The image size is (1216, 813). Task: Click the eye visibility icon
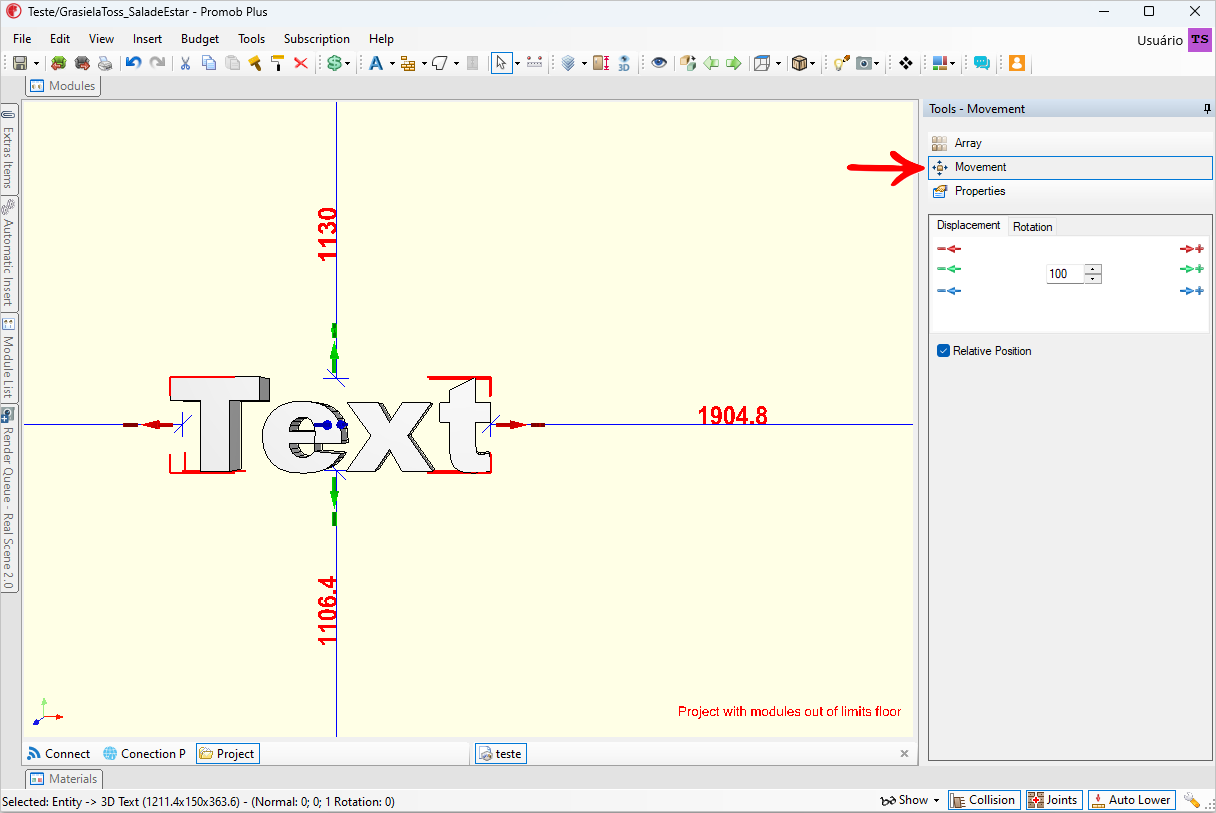click(659, 63)
